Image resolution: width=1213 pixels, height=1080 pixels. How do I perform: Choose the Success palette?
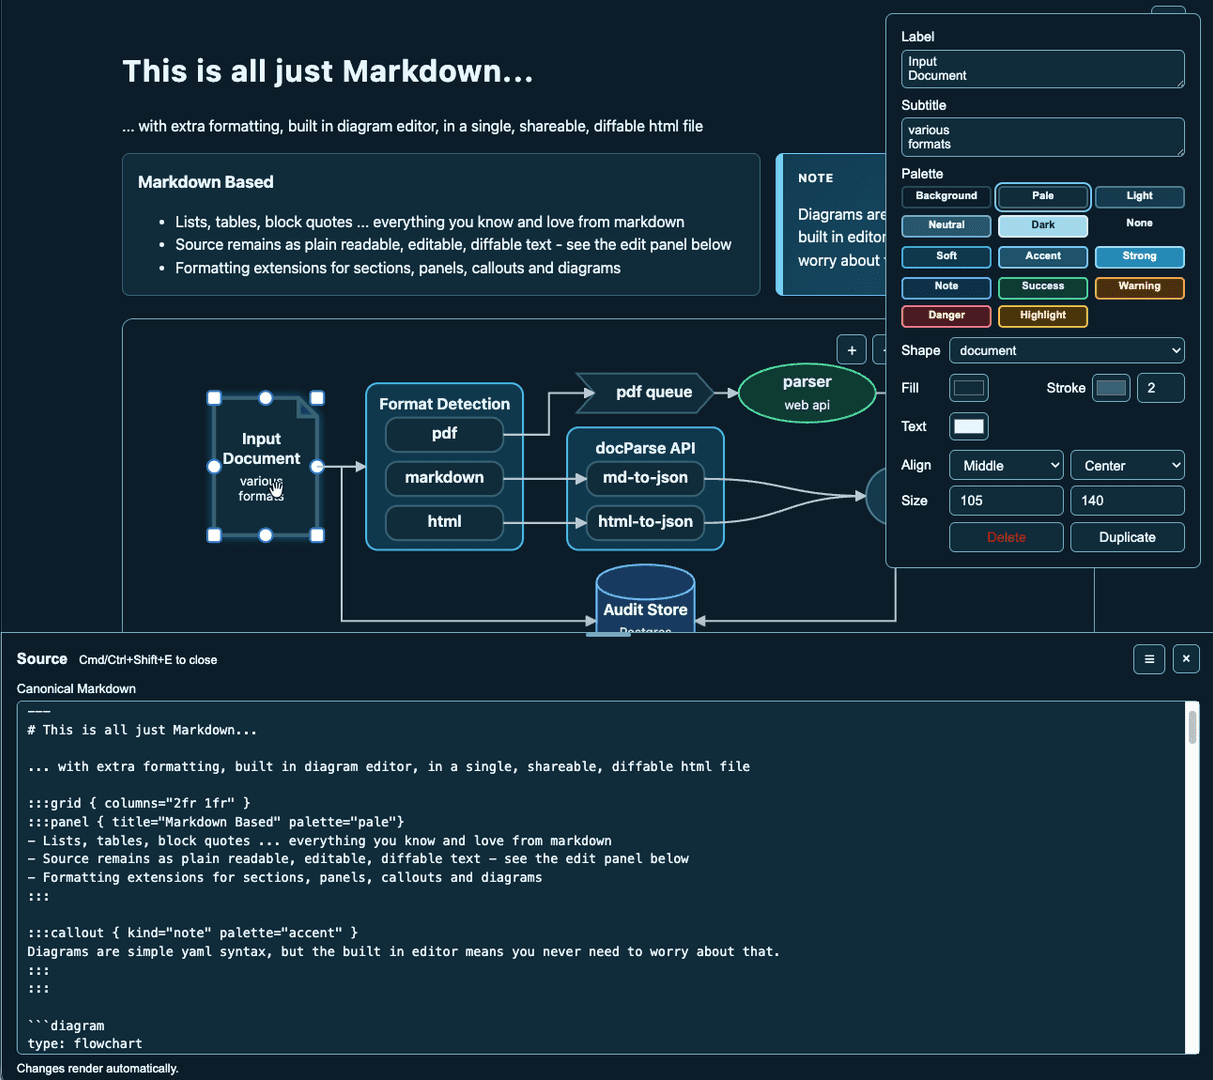point(1043,286)
